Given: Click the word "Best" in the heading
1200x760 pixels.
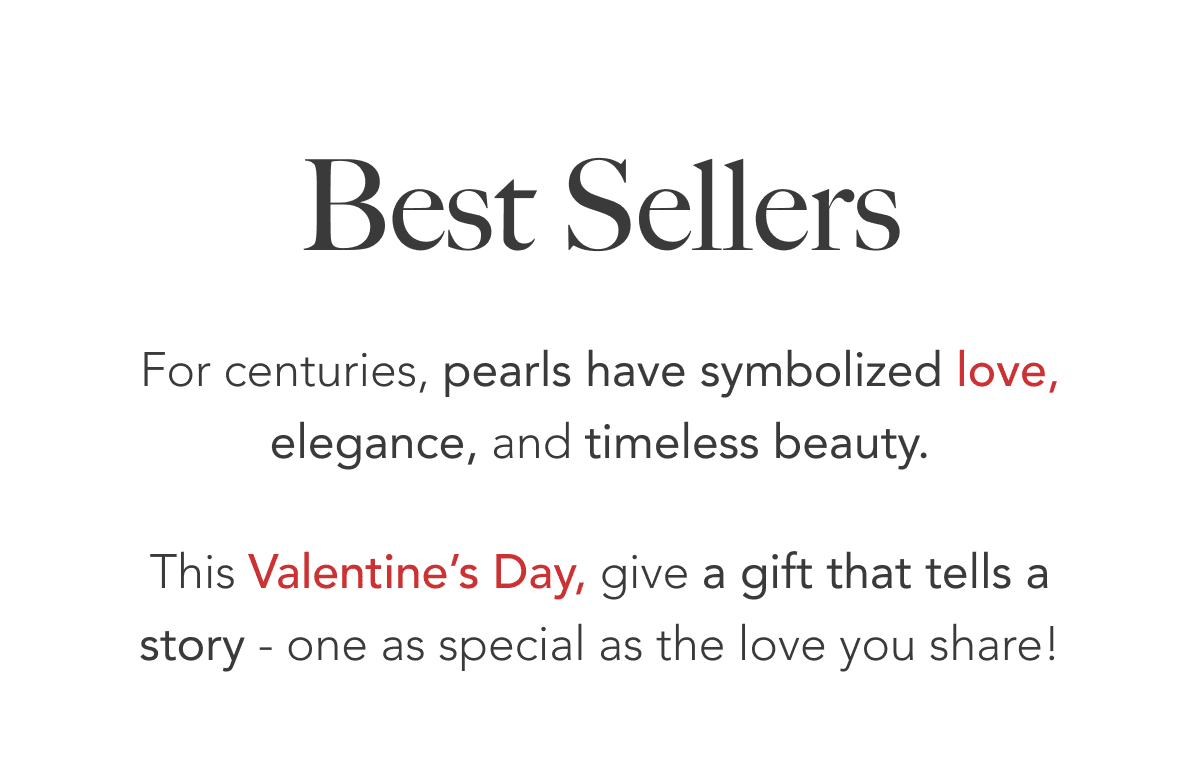Looking at the screenshot, I should click(418, 204).
